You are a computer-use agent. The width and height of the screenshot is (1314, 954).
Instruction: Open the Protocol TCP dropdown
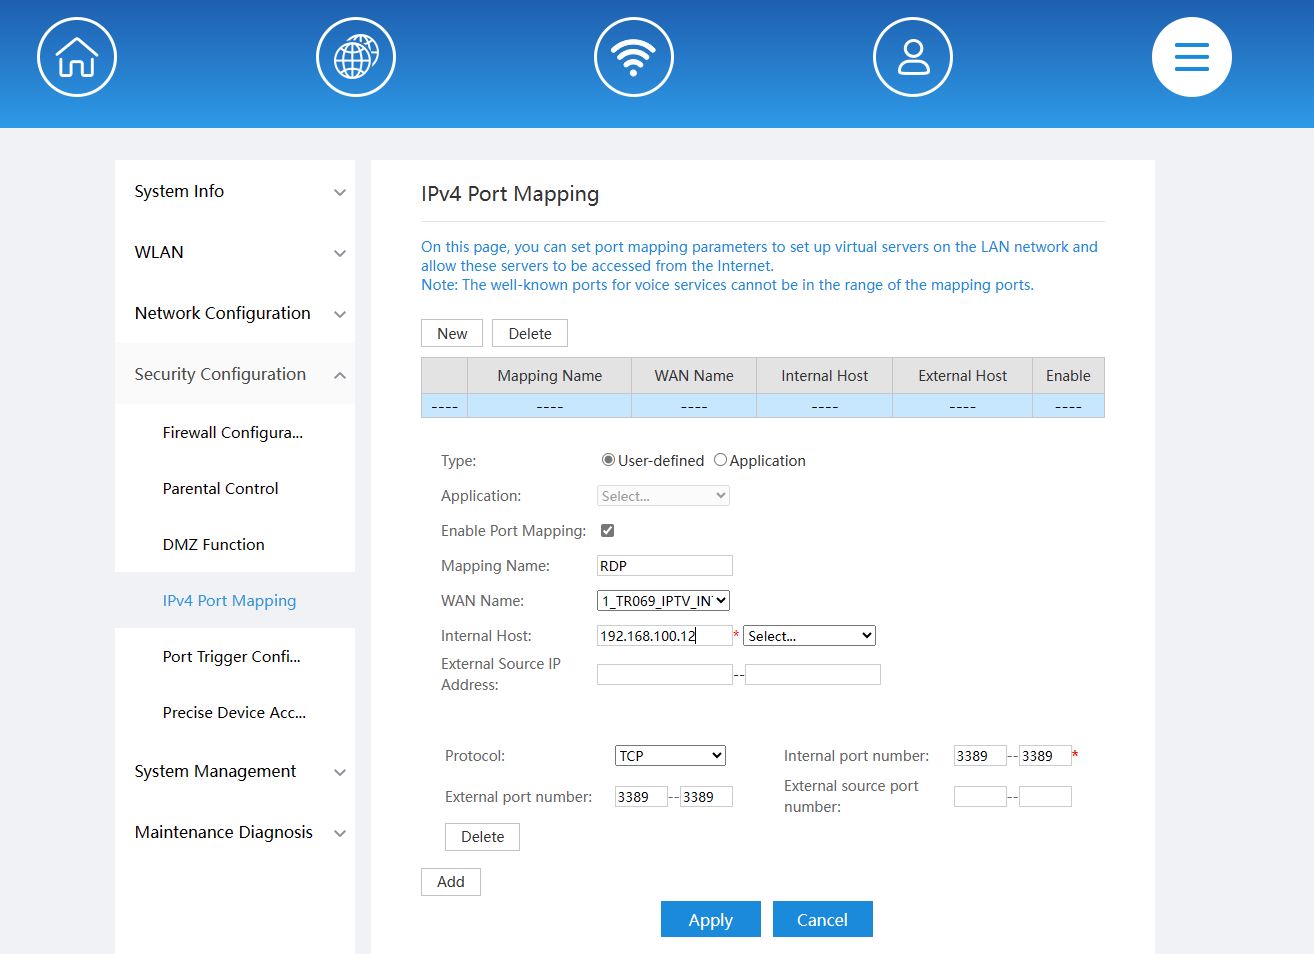pyautogui.click(x=670, y=756)
